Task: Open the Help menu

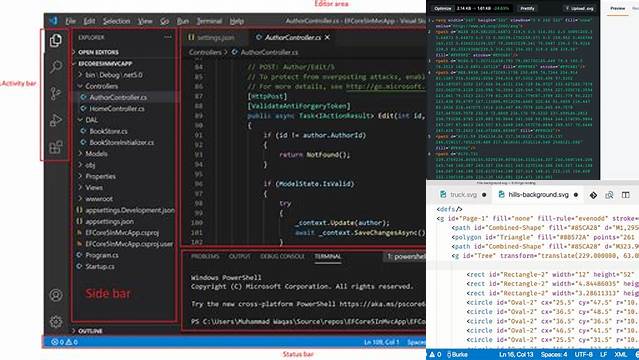Action: click(x=236, y=21)
